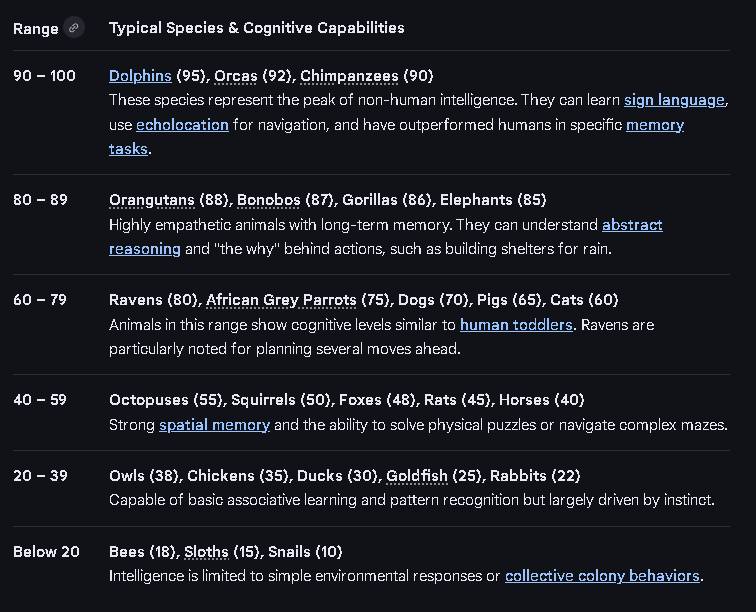This screenshot has width=756, height=612.
Task: Visit the "human toddlers" link
Action: coord(515,325)
